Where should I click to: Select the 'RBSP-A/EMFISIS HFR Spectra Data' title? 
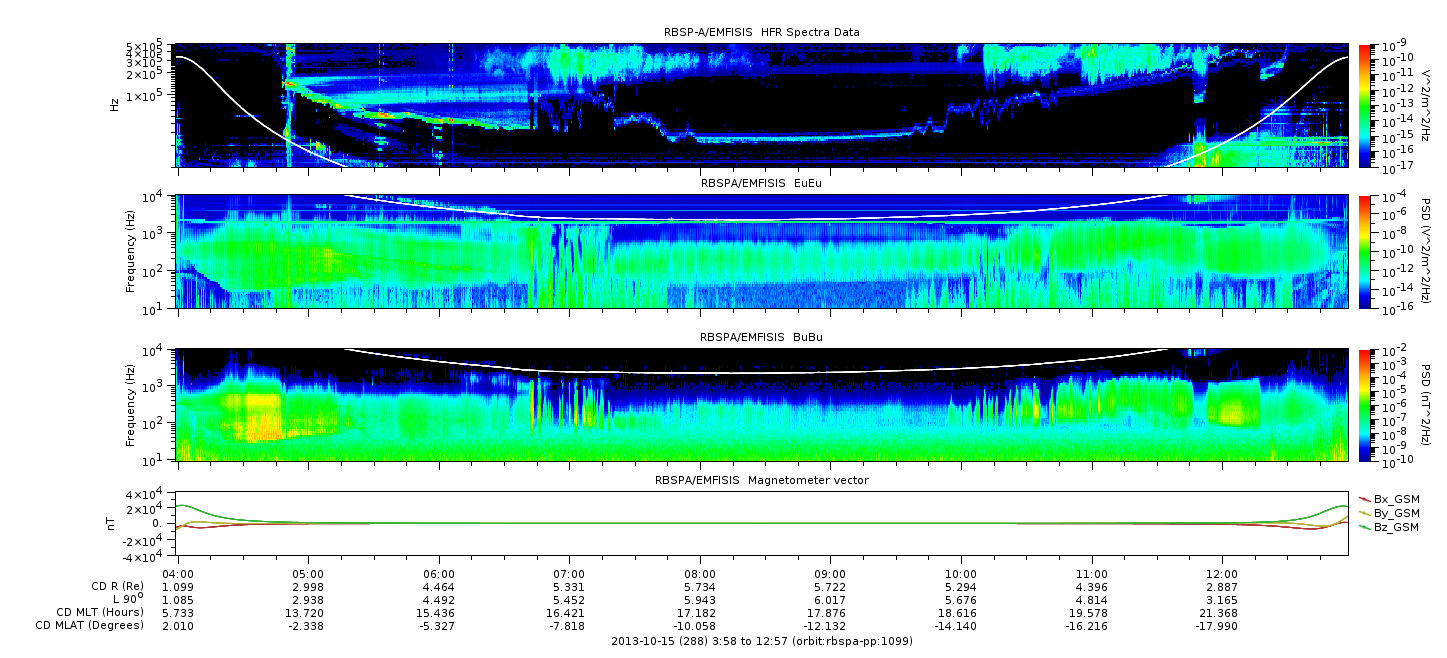point(761,32)
